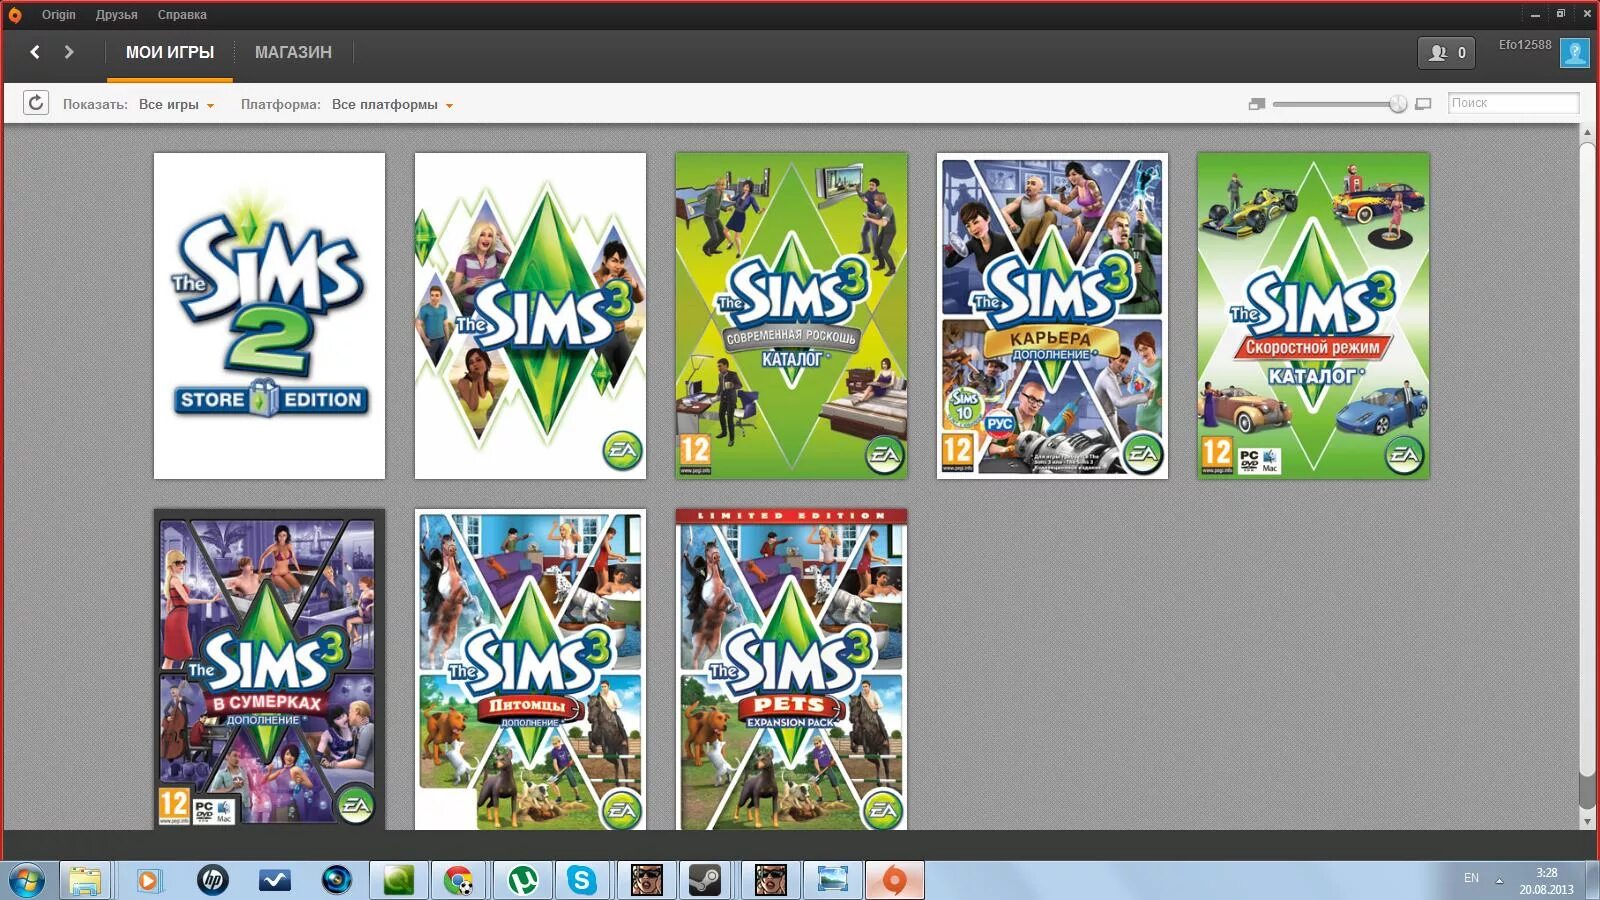Expand the Все платформы dropdown
Viewport: 1600px width, 900px height.
pyautogui.click(x=392, y=104)
